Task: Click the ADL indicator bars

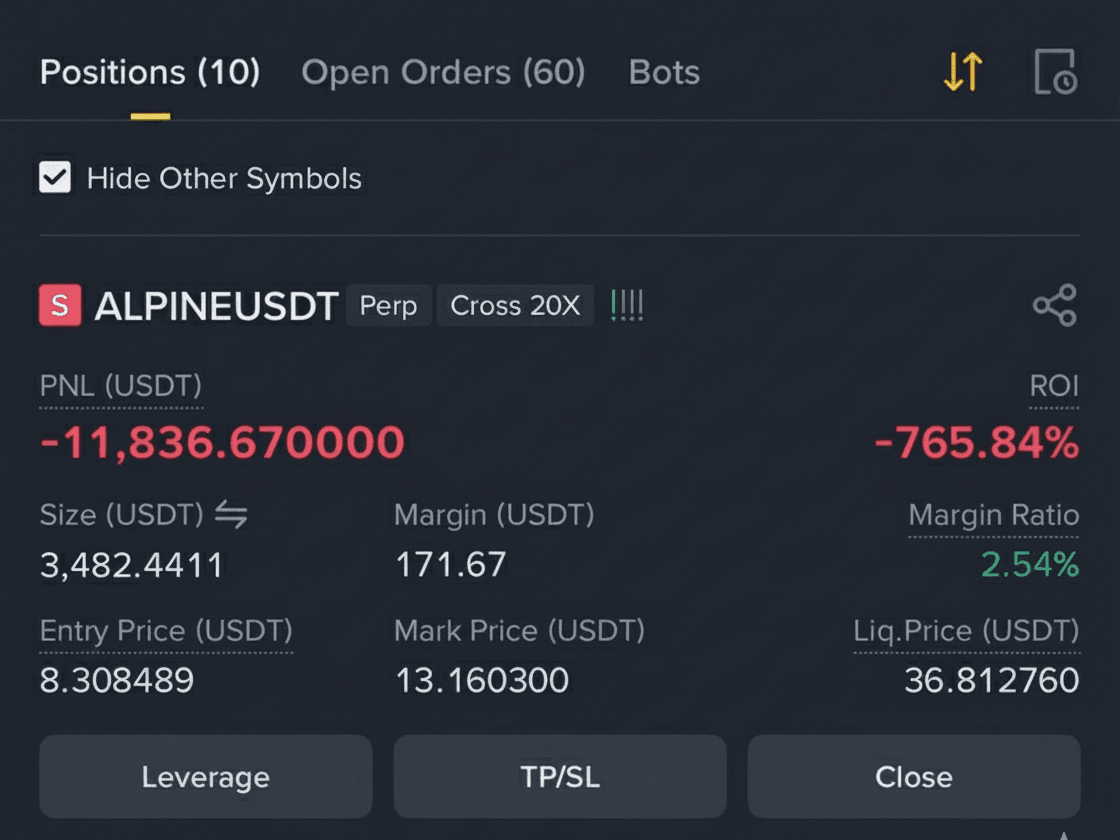Action: (x=627, y=305)
